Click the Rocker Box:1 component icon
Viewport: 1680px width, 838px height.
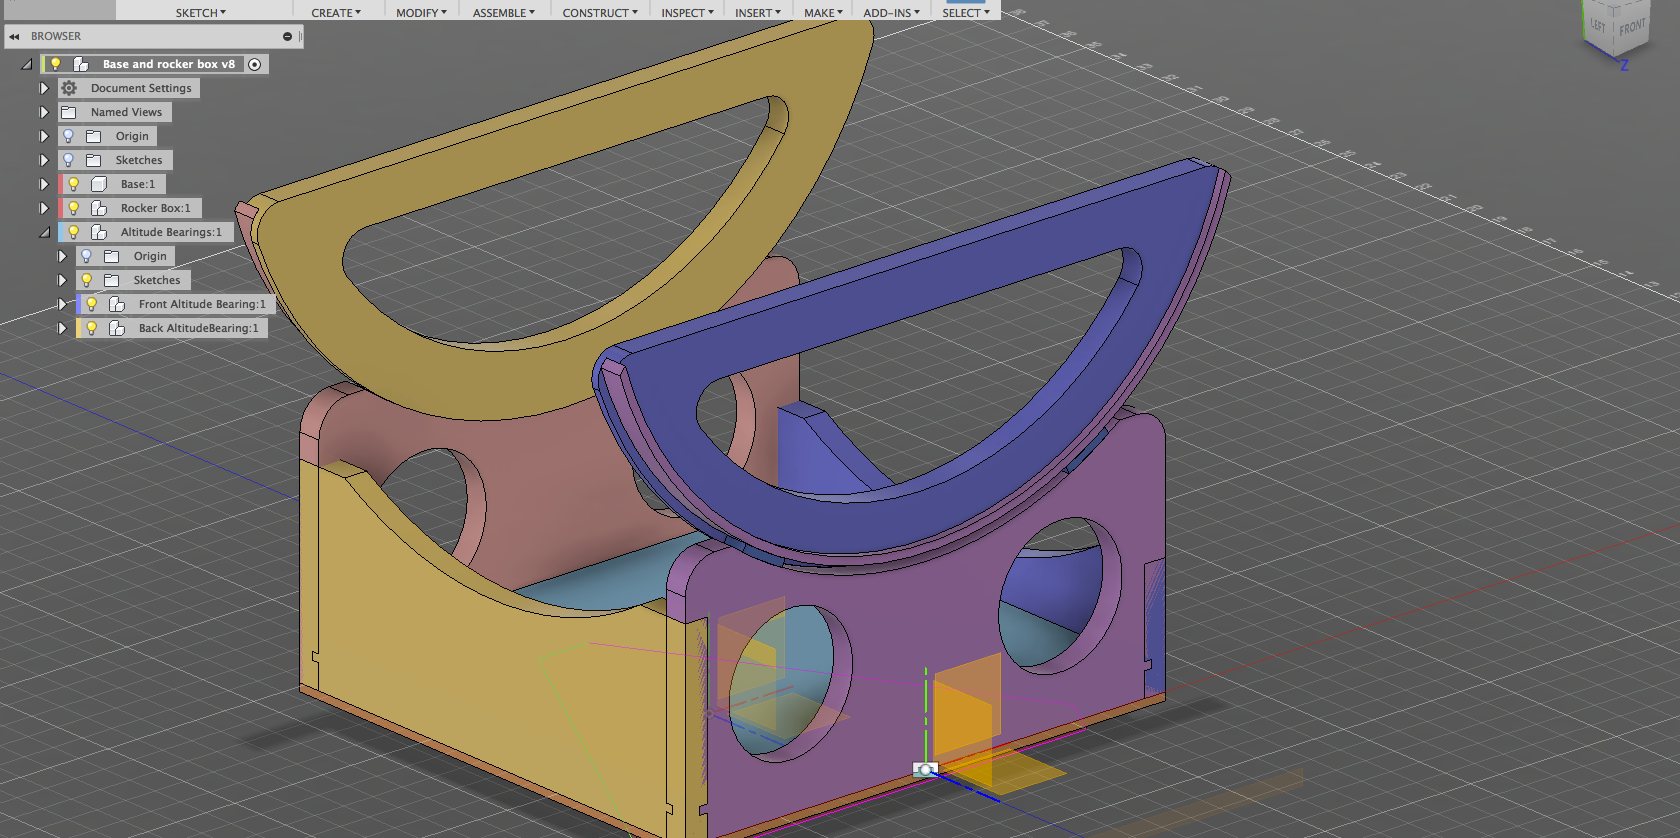click(99, 208)
